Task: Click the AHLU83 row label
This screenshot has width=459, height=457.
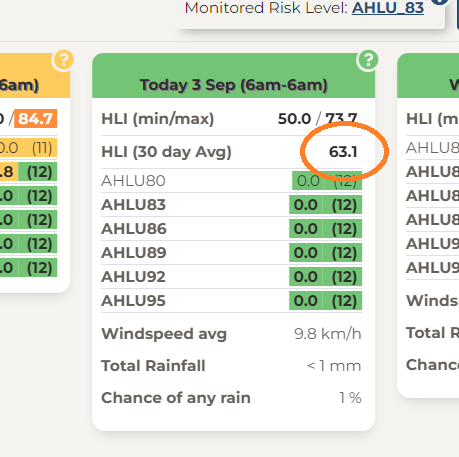Action: tap(133, 205)
